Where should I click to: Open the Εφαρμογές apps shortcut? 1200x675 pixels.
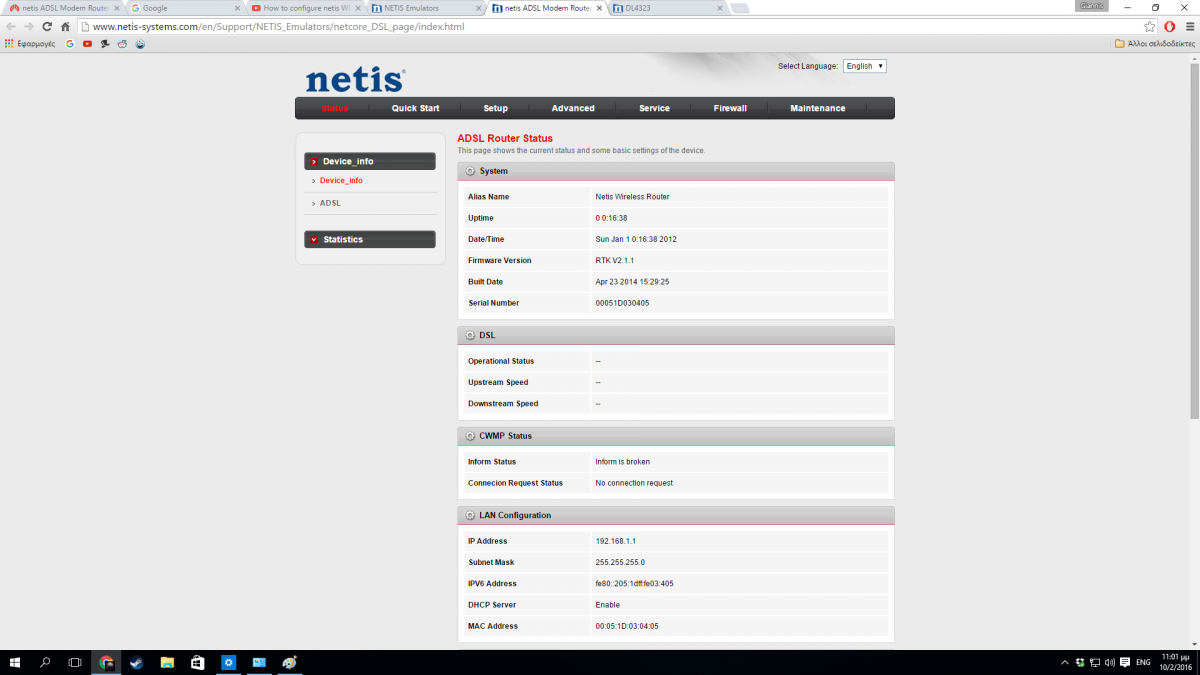click(30, 44)
